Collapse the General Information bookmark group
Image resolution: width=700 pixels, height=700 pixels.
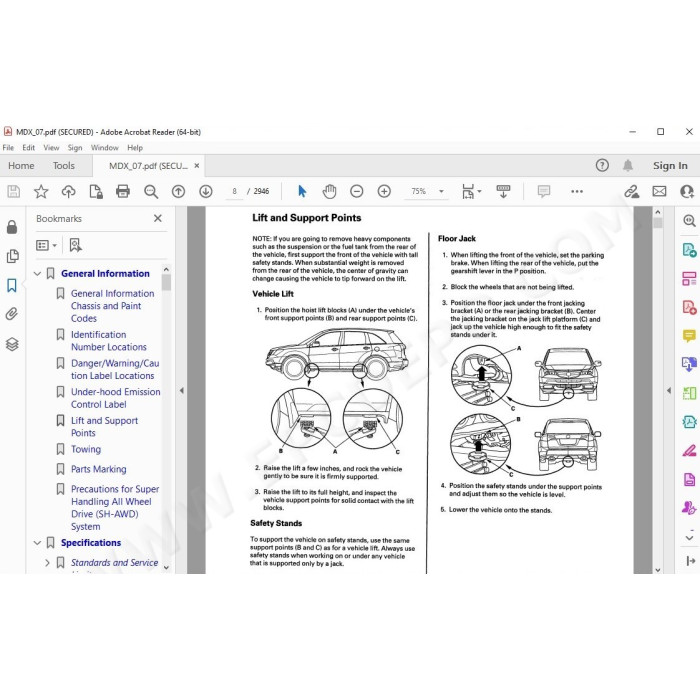(x=38, y=274)
